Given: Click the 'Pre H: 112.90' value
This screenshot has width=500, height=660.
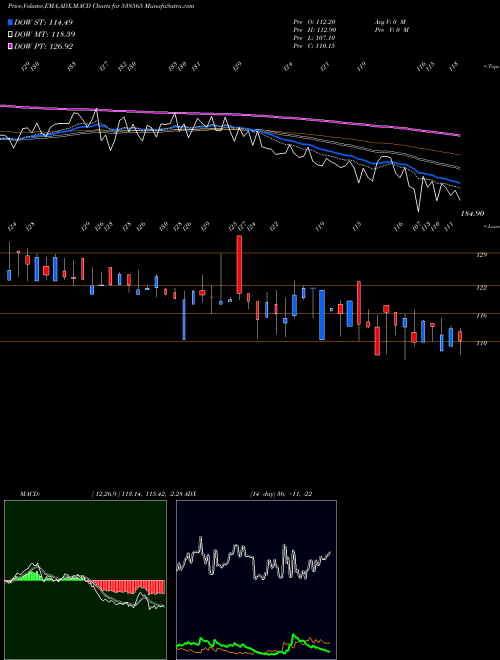Looking at the screenshot, I should pyautogui.click(x=314, y=30).
